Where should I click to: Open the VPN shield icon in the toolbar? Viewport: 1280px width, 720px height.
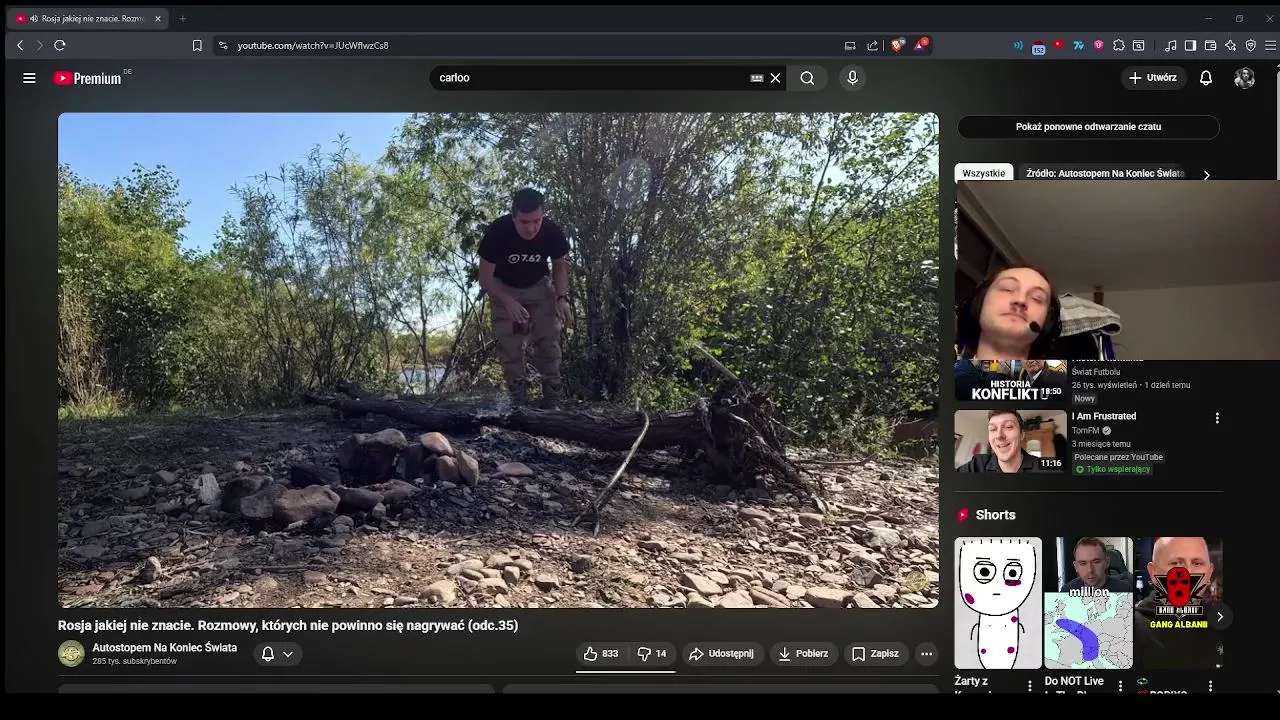coord(1250,45)
